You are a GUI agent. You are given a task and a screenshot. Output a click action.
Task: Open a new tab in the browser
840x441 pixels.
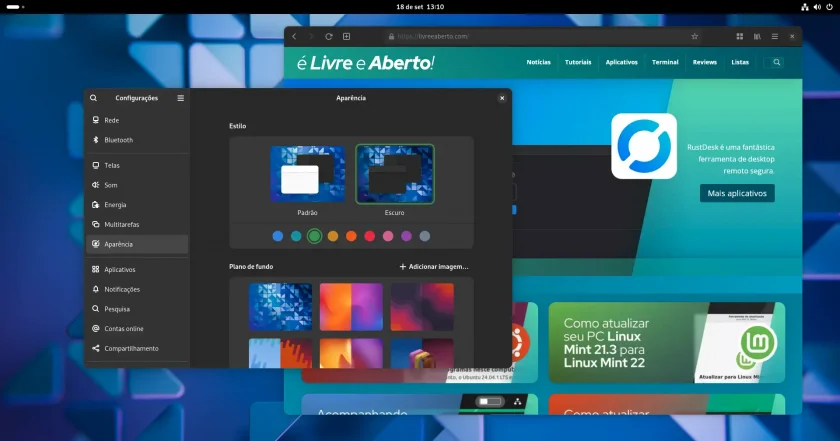tap(347, 36)
